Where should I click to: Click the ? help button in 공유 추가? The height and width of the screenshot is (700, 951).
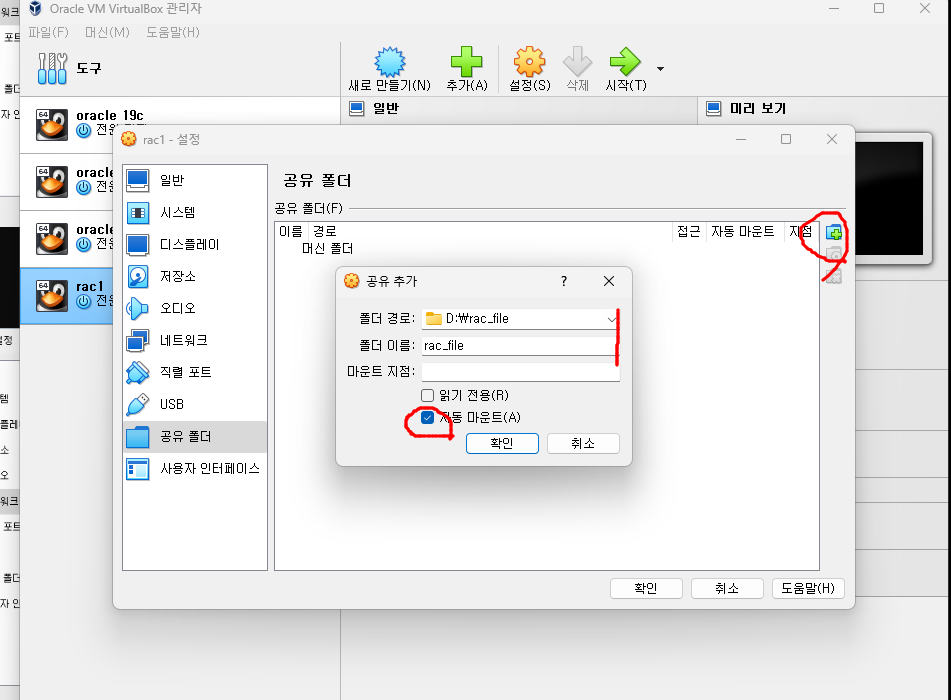[564, 281]
